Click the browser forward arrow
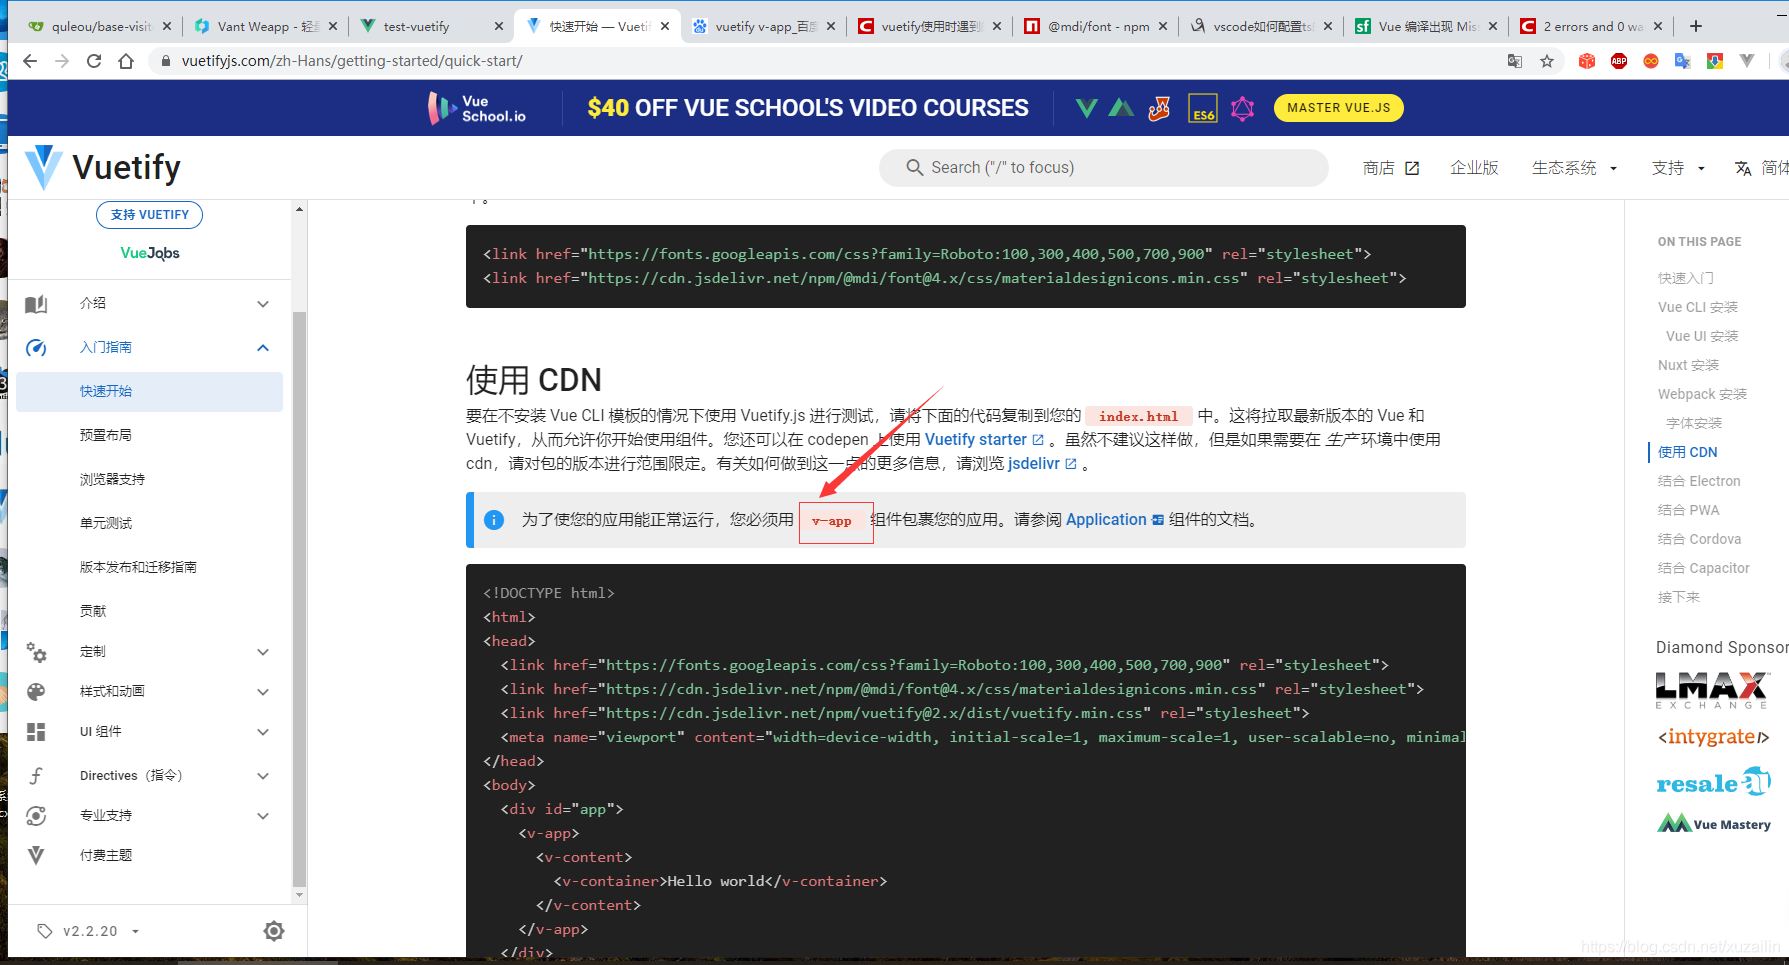 tap(62, 61)
